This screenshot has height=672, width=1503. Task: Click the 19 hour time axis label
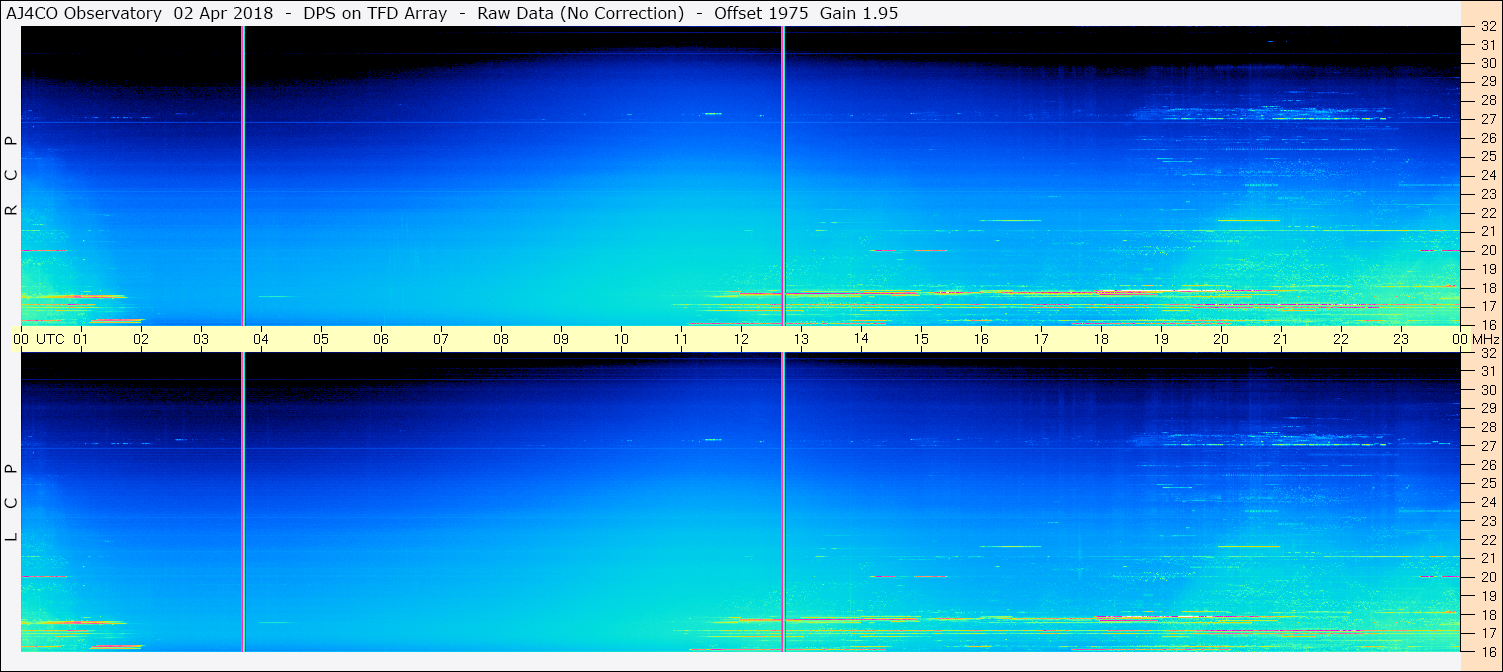(1161, 339)
